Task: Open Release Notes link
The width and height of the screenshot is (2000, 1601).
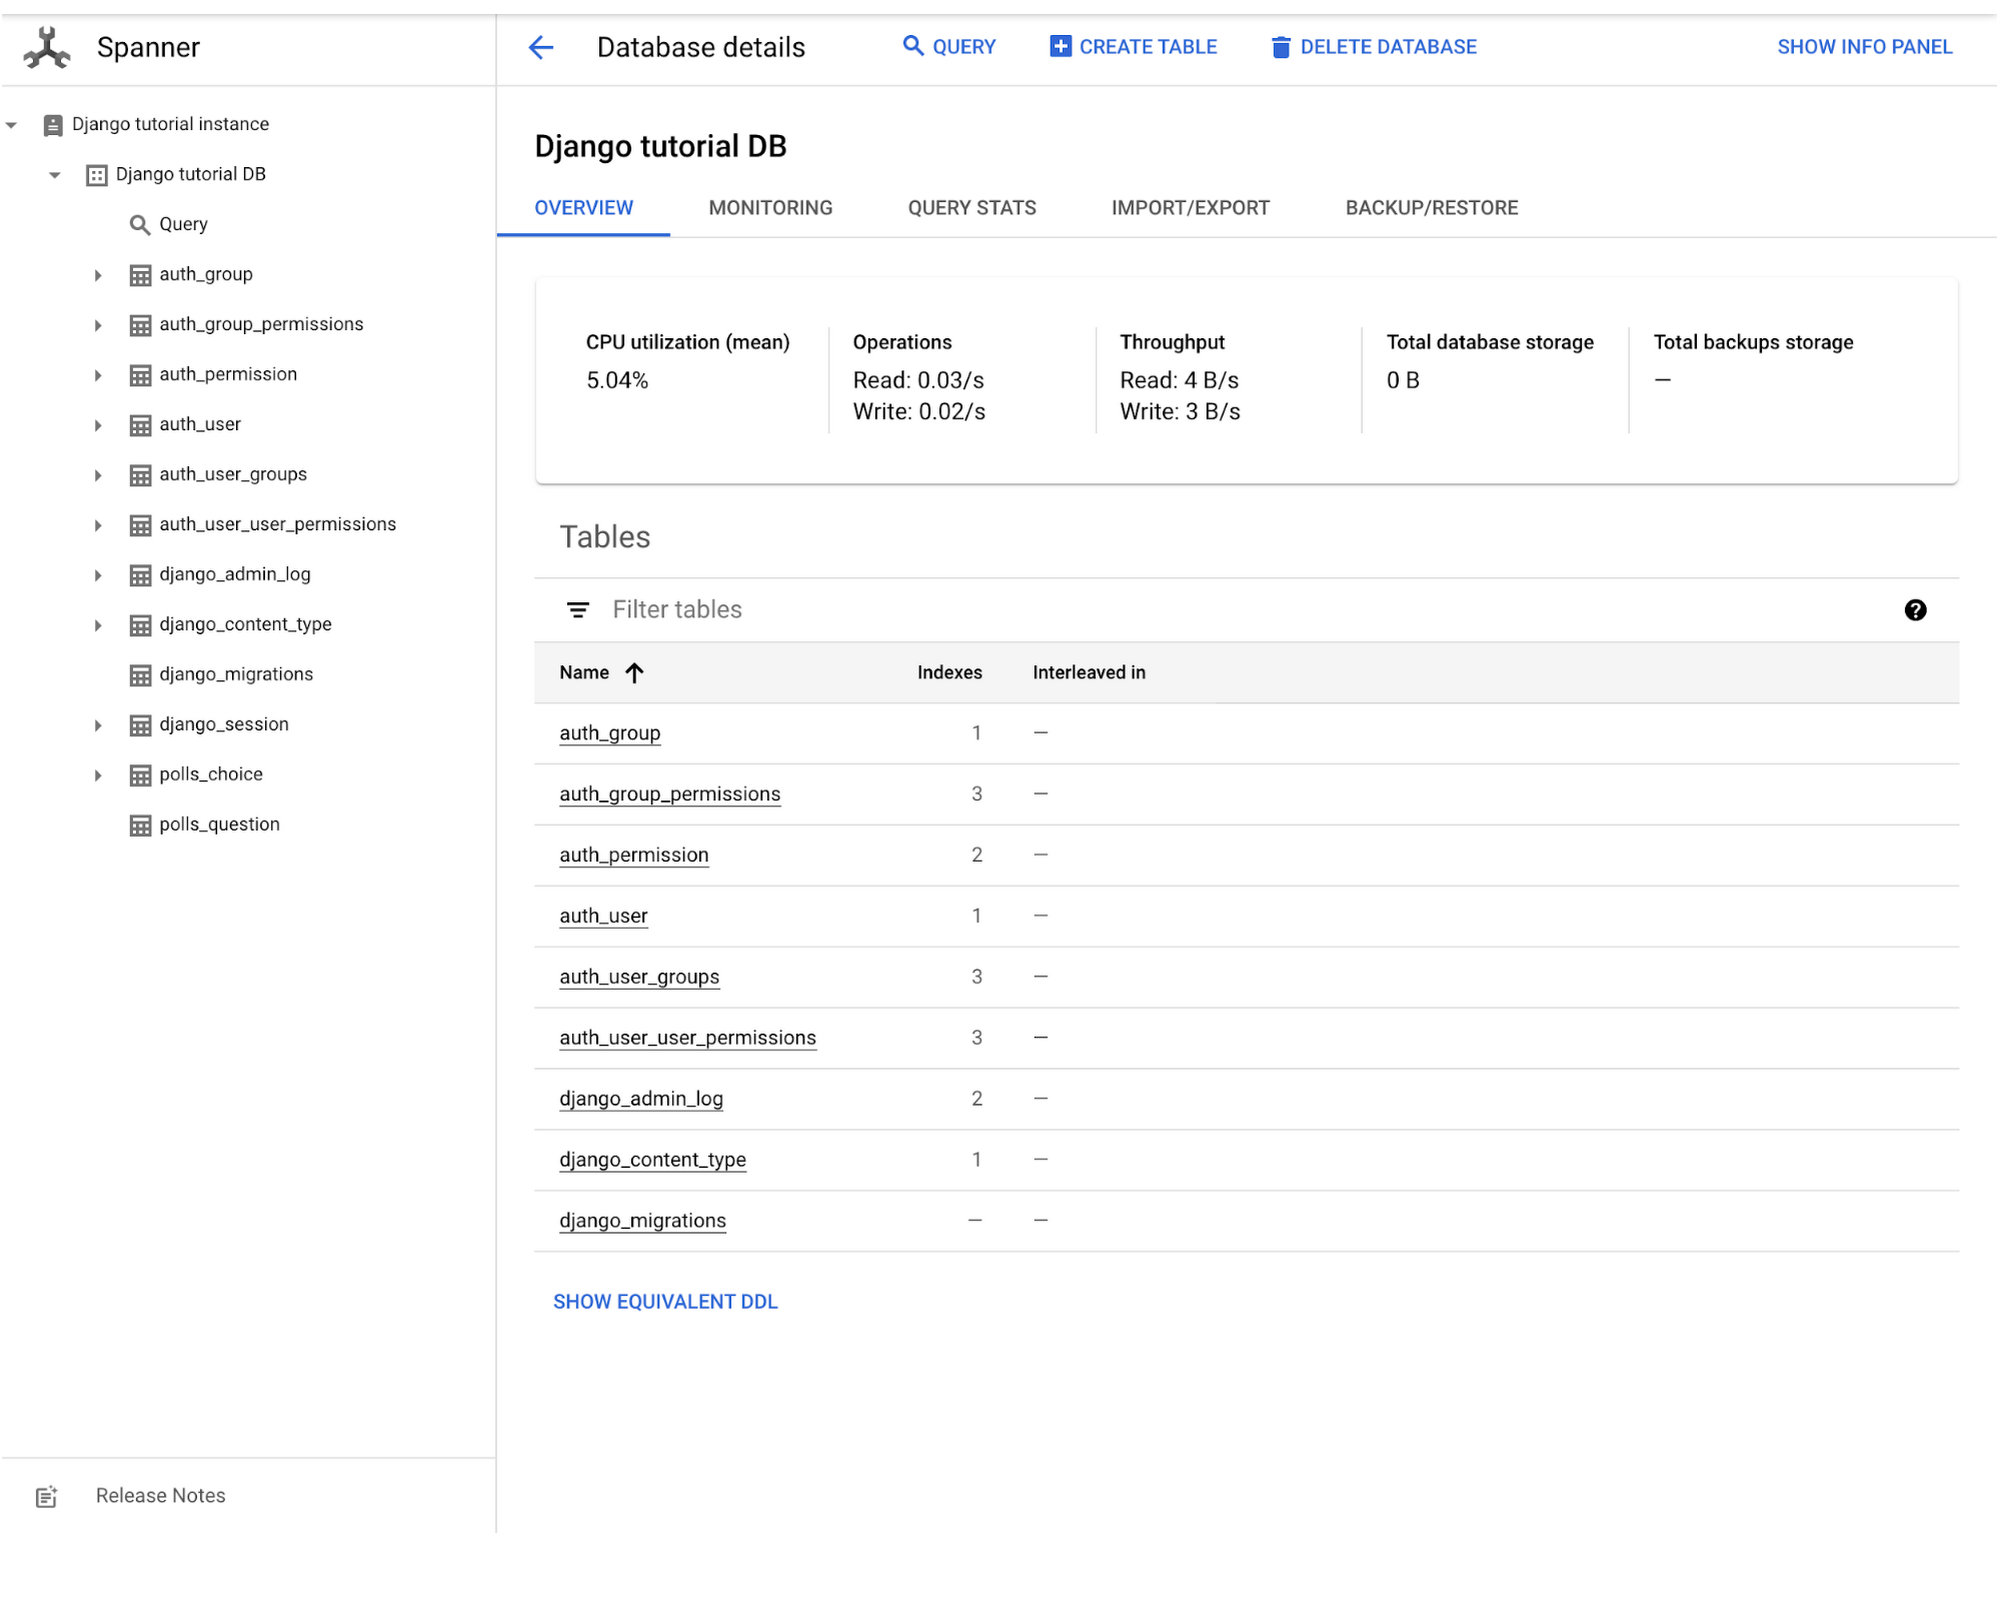Action: pyautogui.click(x=161, y=1496)
